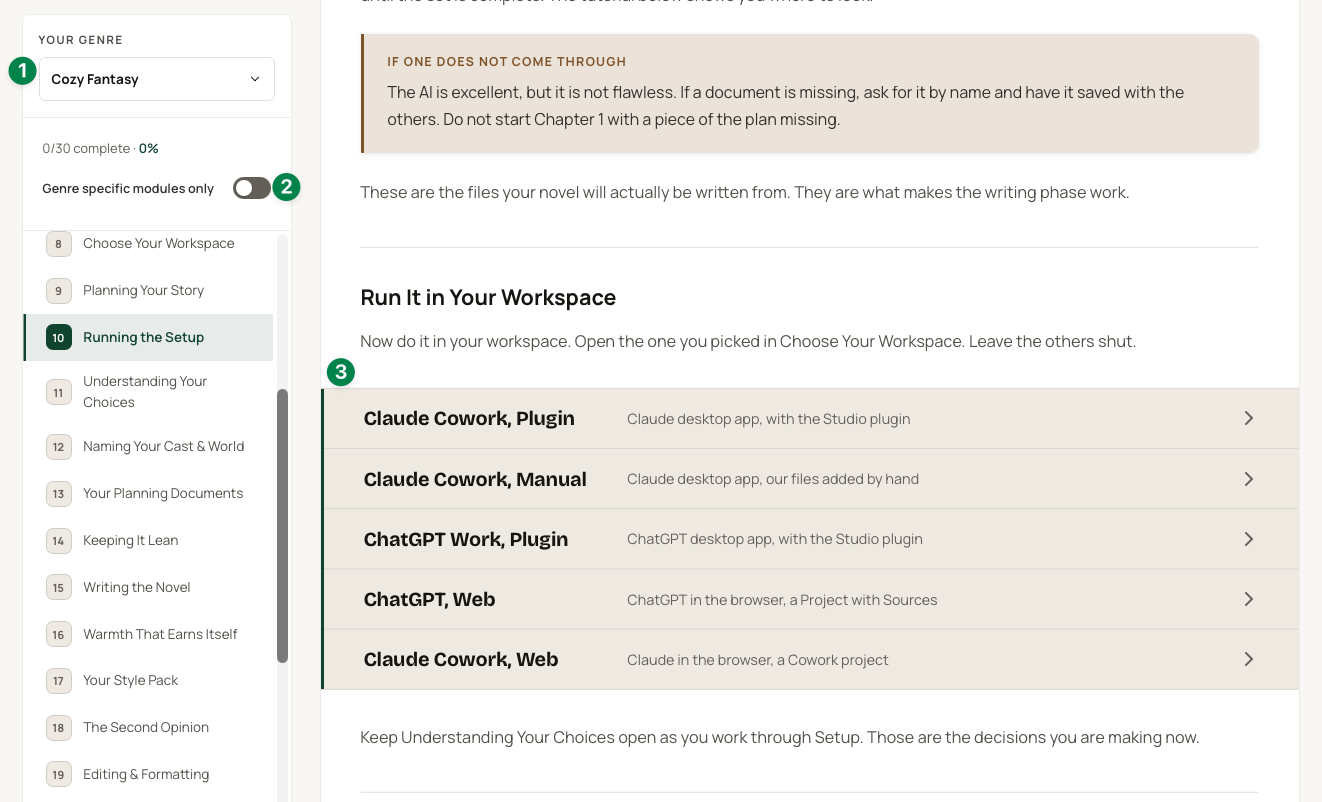
Task: Toggle Genre specific modules only switch
Action: pos(252,188)
